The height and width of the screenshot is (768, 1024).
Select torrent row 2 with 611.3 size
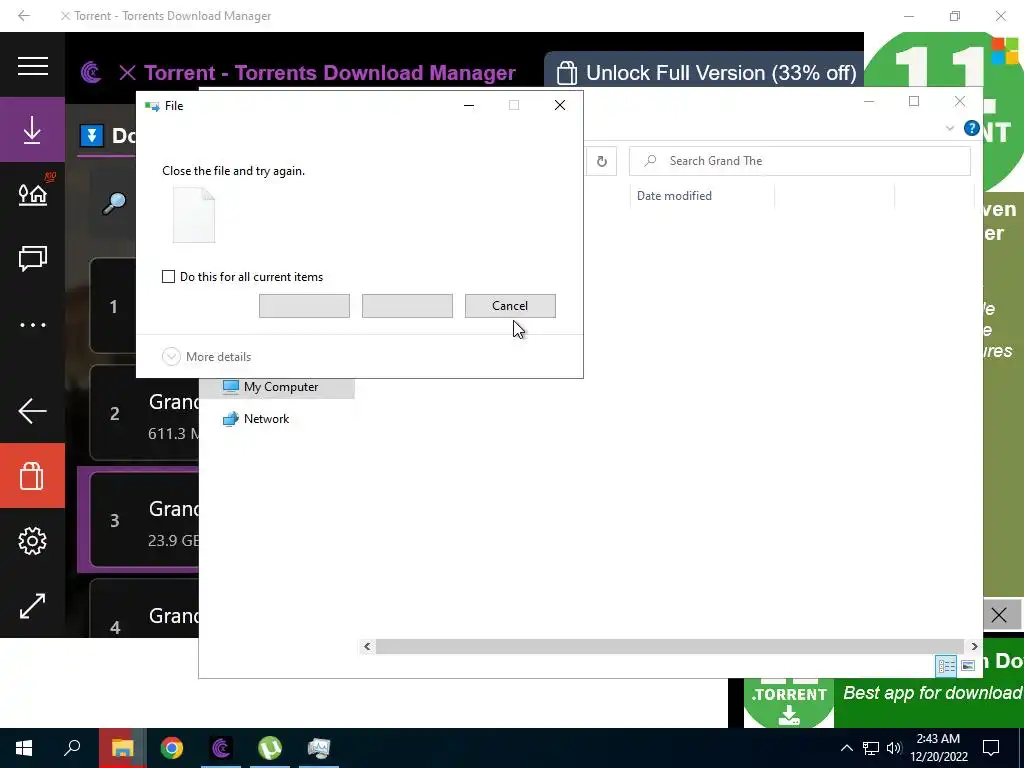tap(144, 413)
